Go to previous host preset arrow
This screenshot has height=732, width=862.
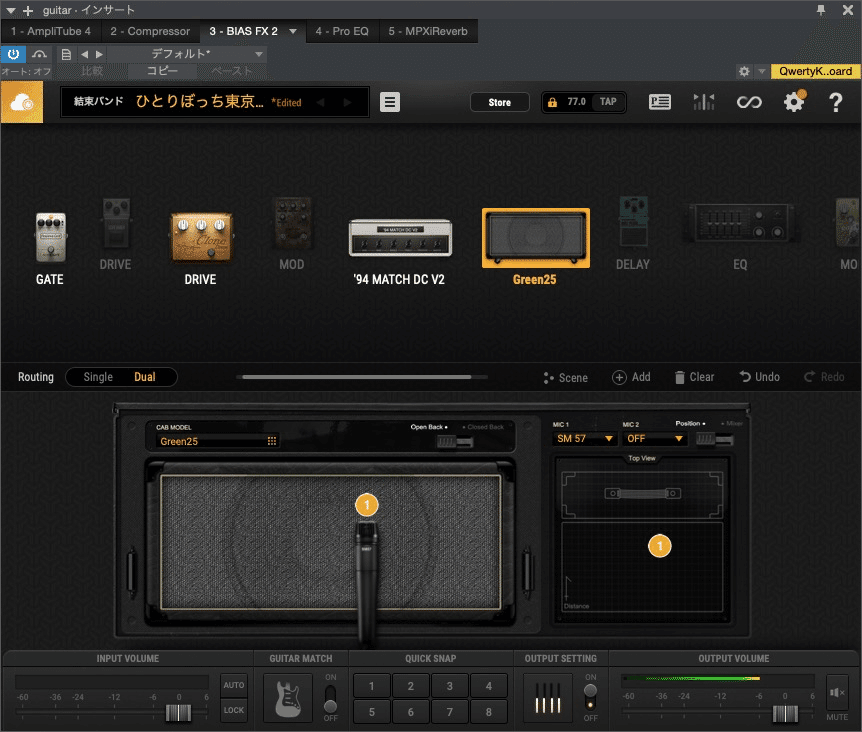pos(84,54)
